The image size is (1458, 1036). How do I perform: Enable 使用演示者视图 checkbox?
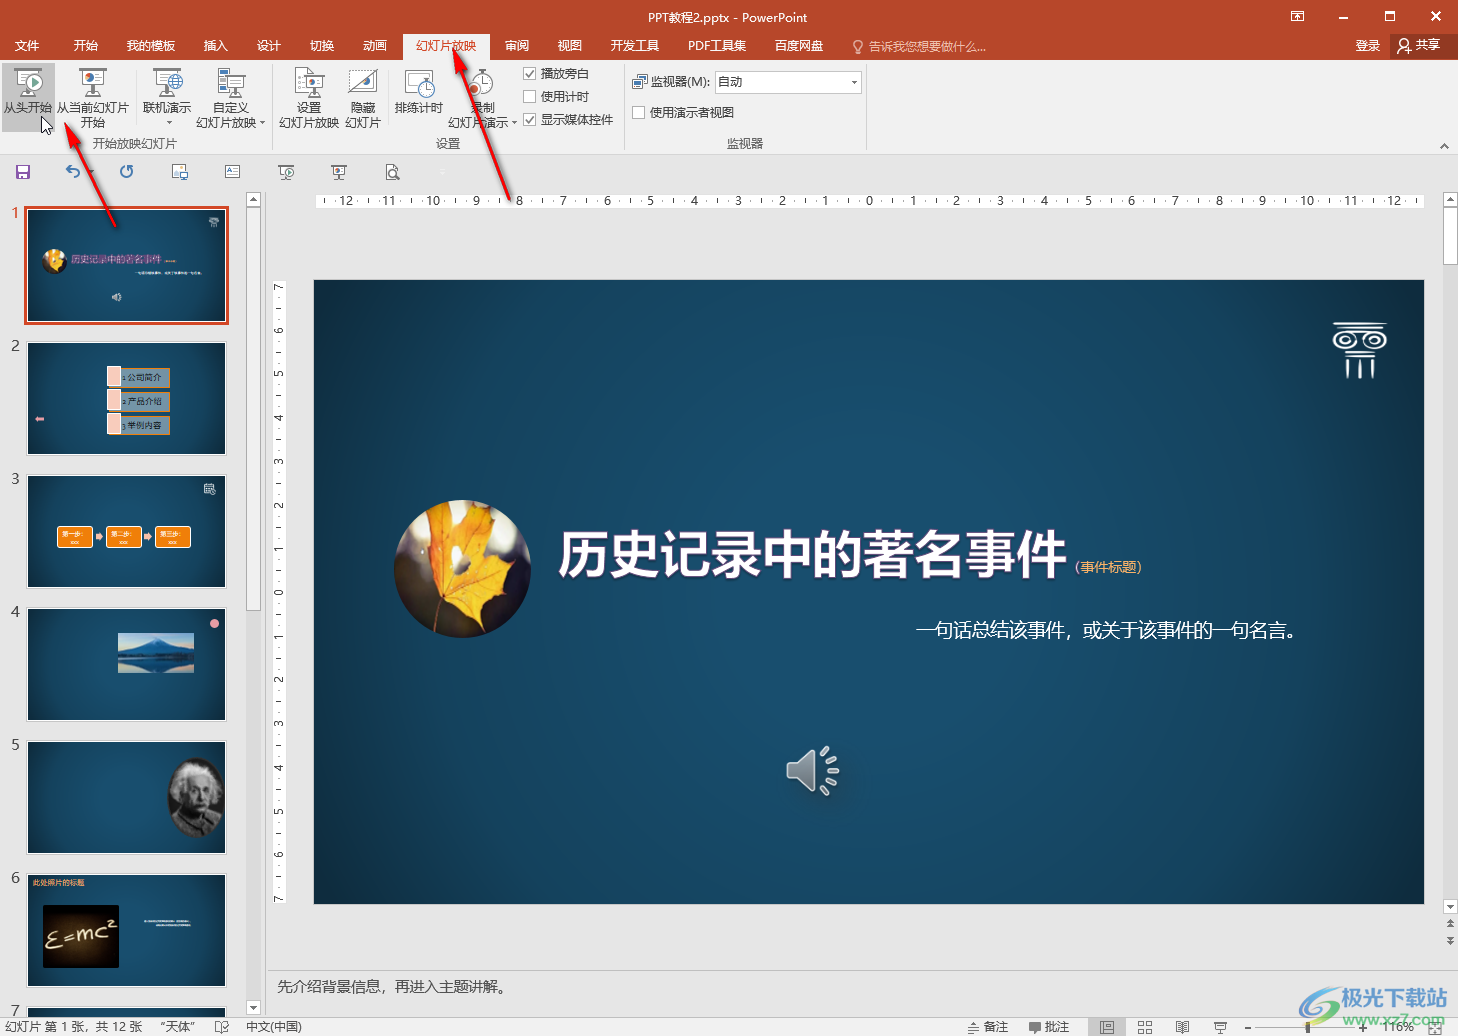coord(639,112)
